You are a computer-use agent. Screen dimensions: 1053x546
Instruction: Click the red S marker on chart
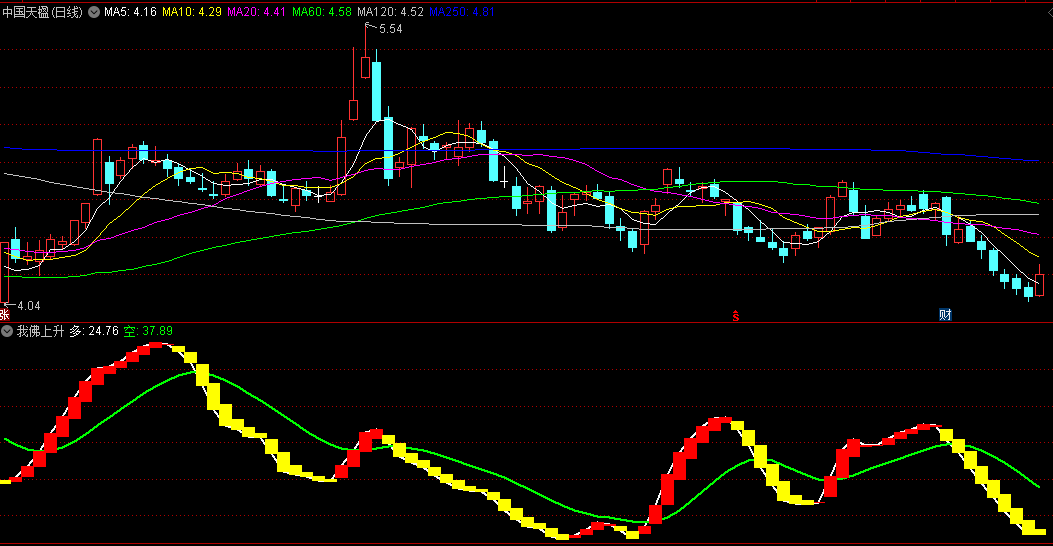[736, 316]
